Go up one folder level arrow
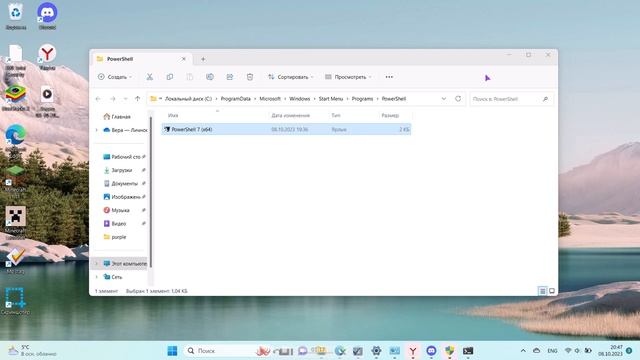Viewport: 640px width, 360px height. 138,99
